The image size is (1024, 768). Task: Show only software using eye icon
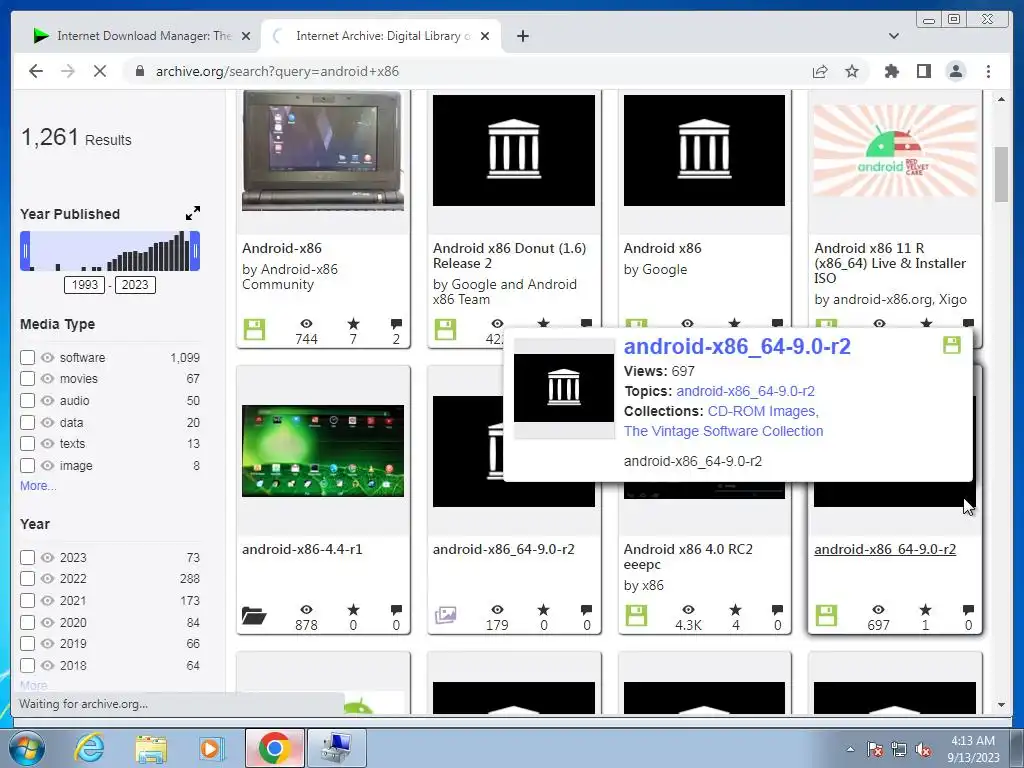point(47,357)
